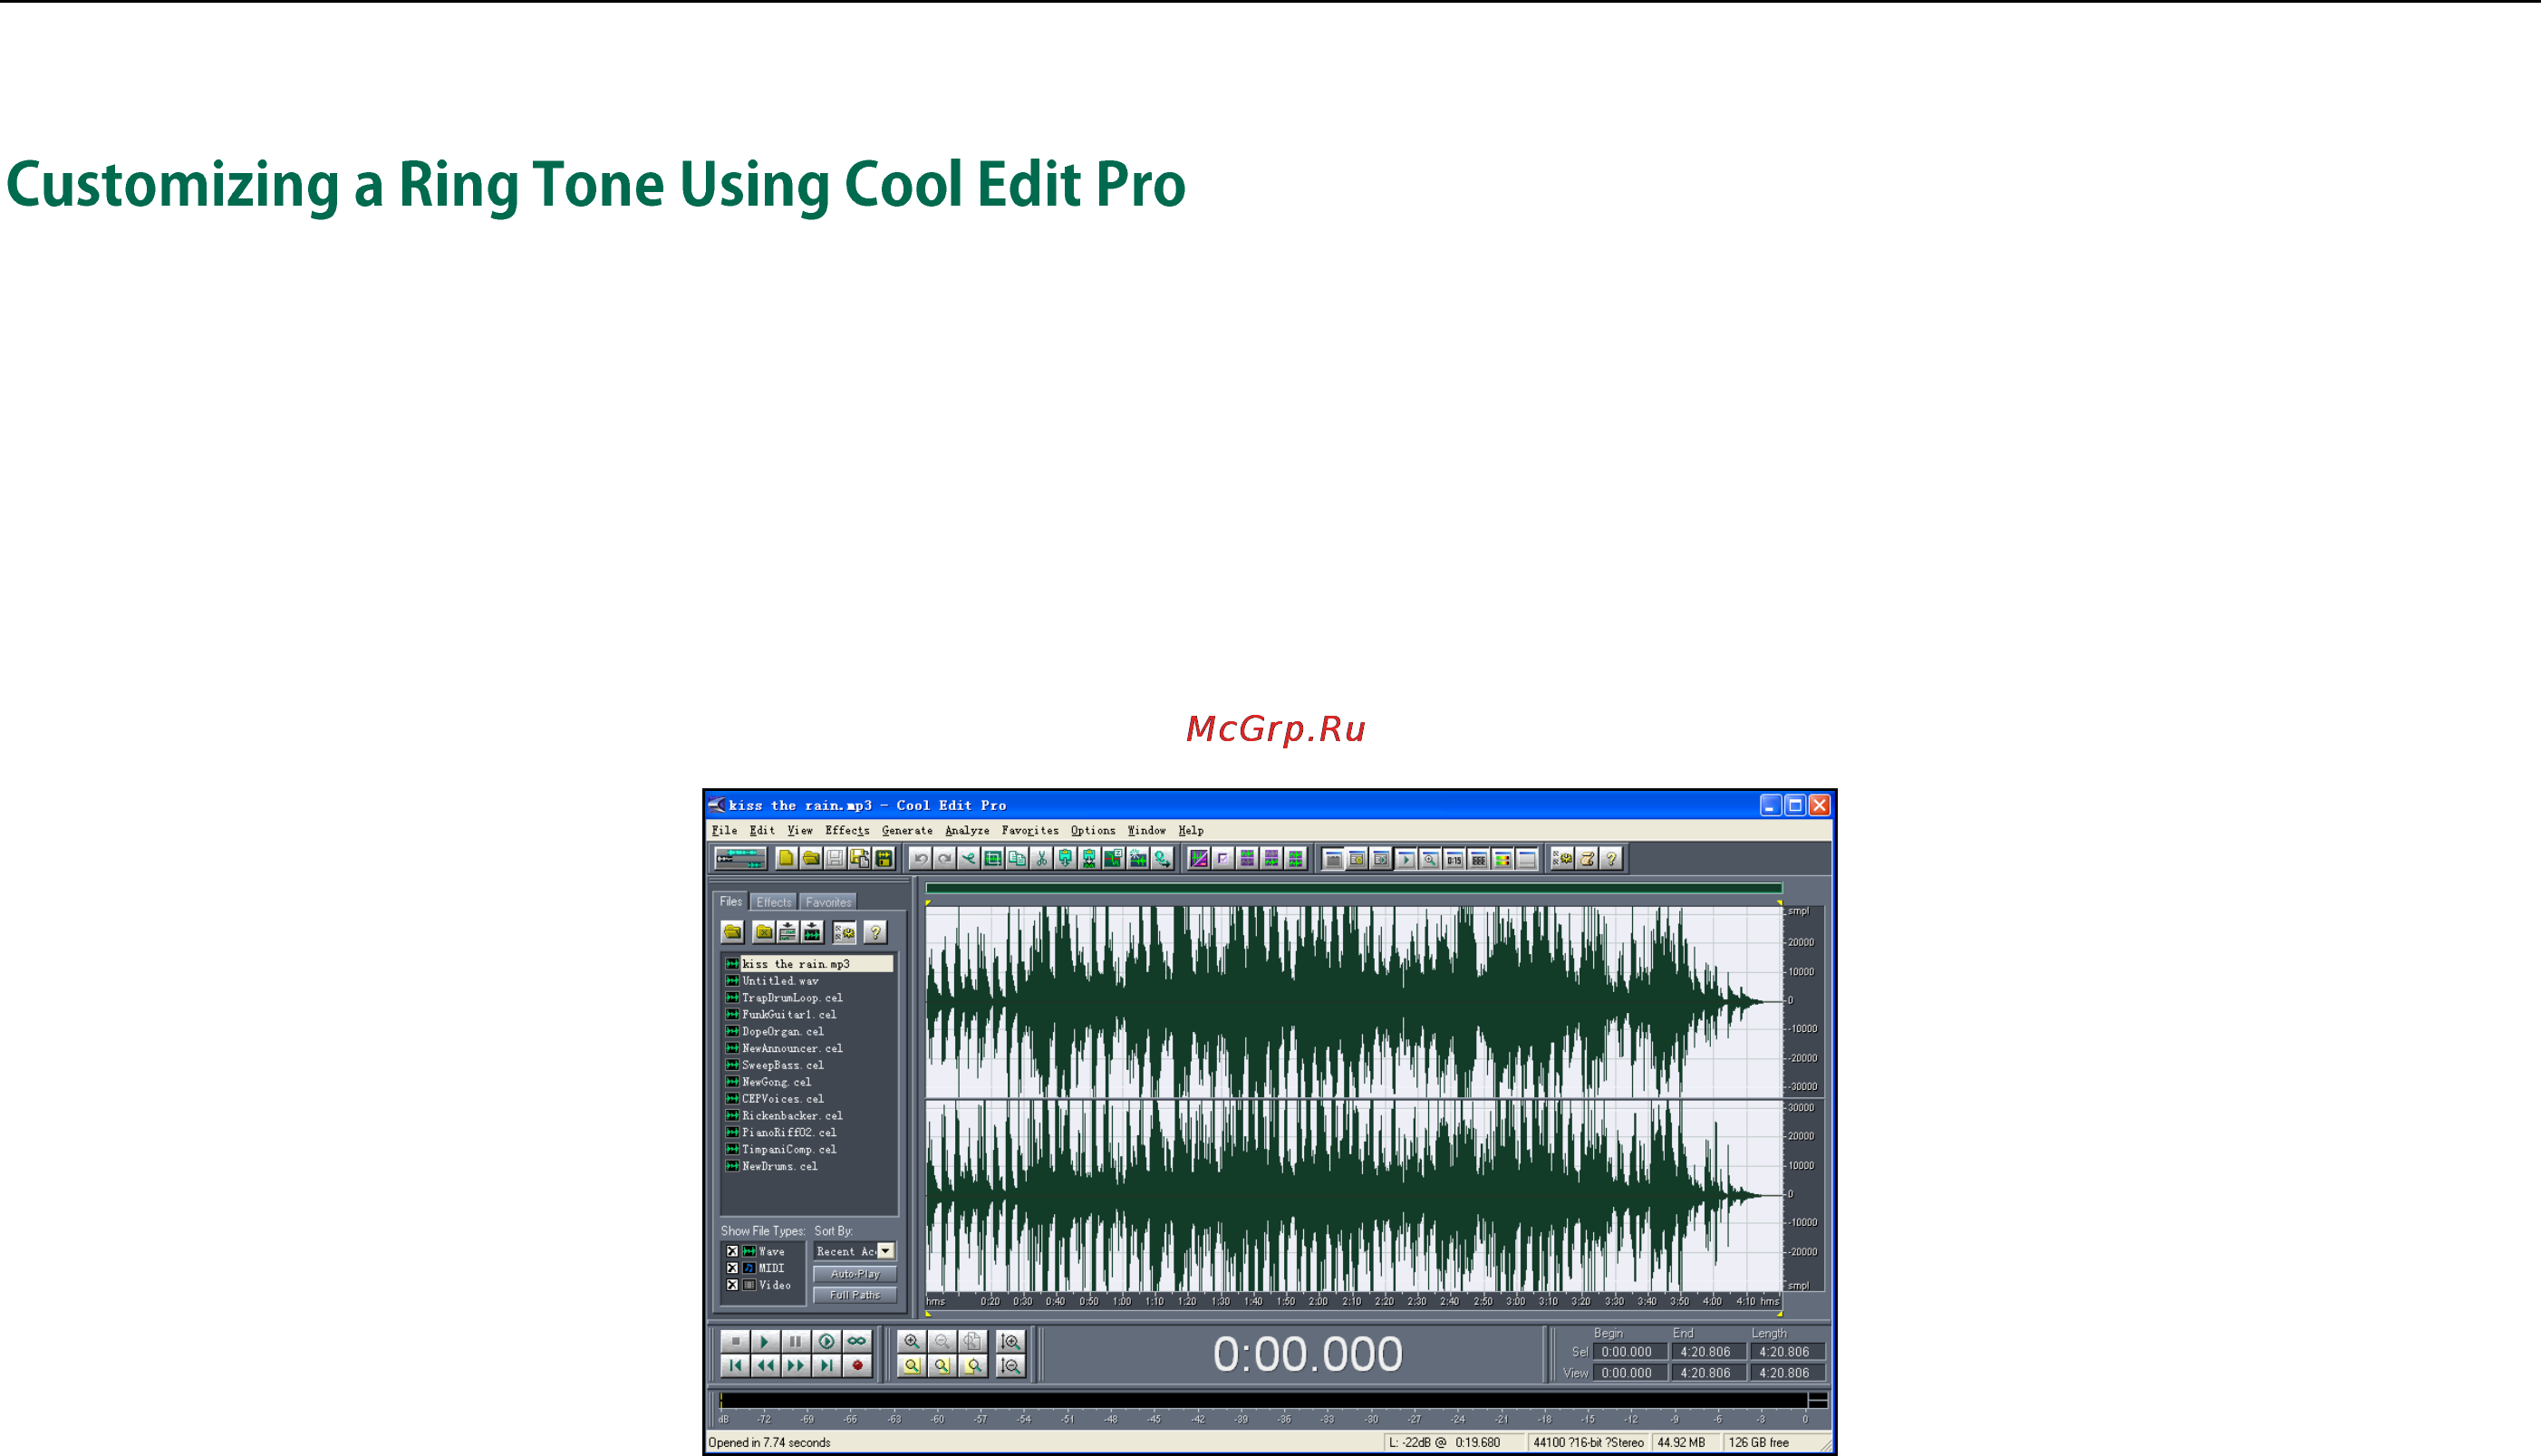
Task: Open the Options menu
Action: (1093, 830)
